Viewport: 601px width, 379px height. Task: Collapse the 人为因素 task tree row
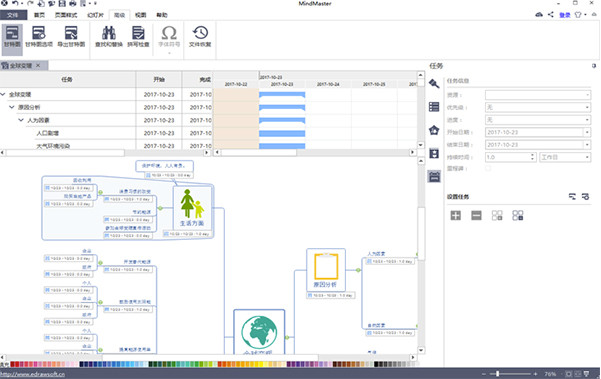tap(21, 120)
